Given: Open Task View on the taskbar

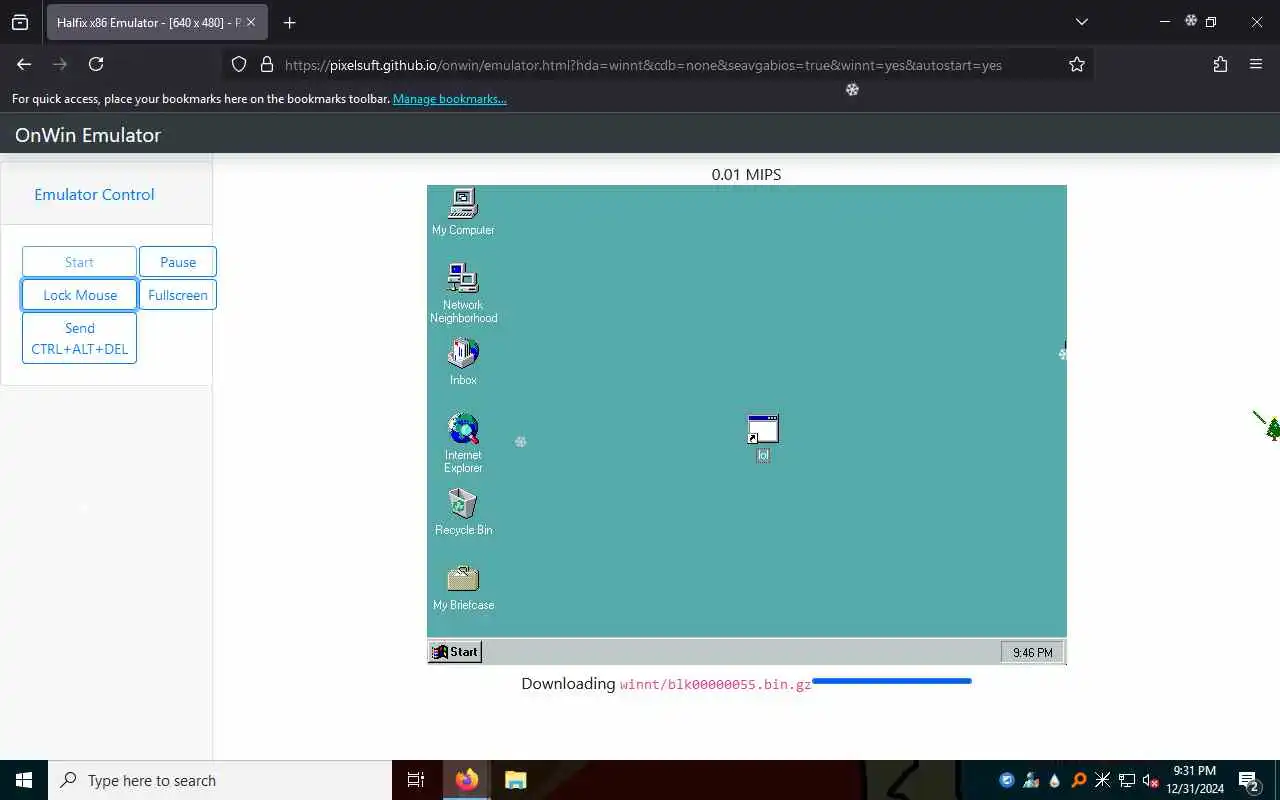Looking at the screenshot, I should coord(416,780).
